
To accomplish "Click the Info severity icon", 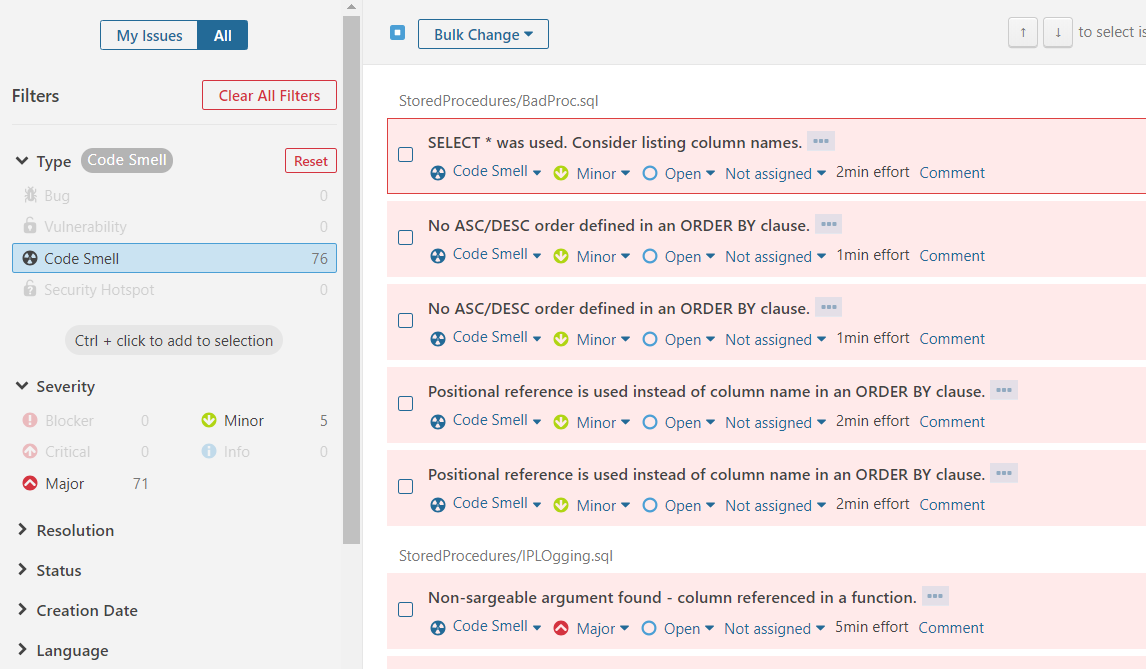I will click(209, 451).
